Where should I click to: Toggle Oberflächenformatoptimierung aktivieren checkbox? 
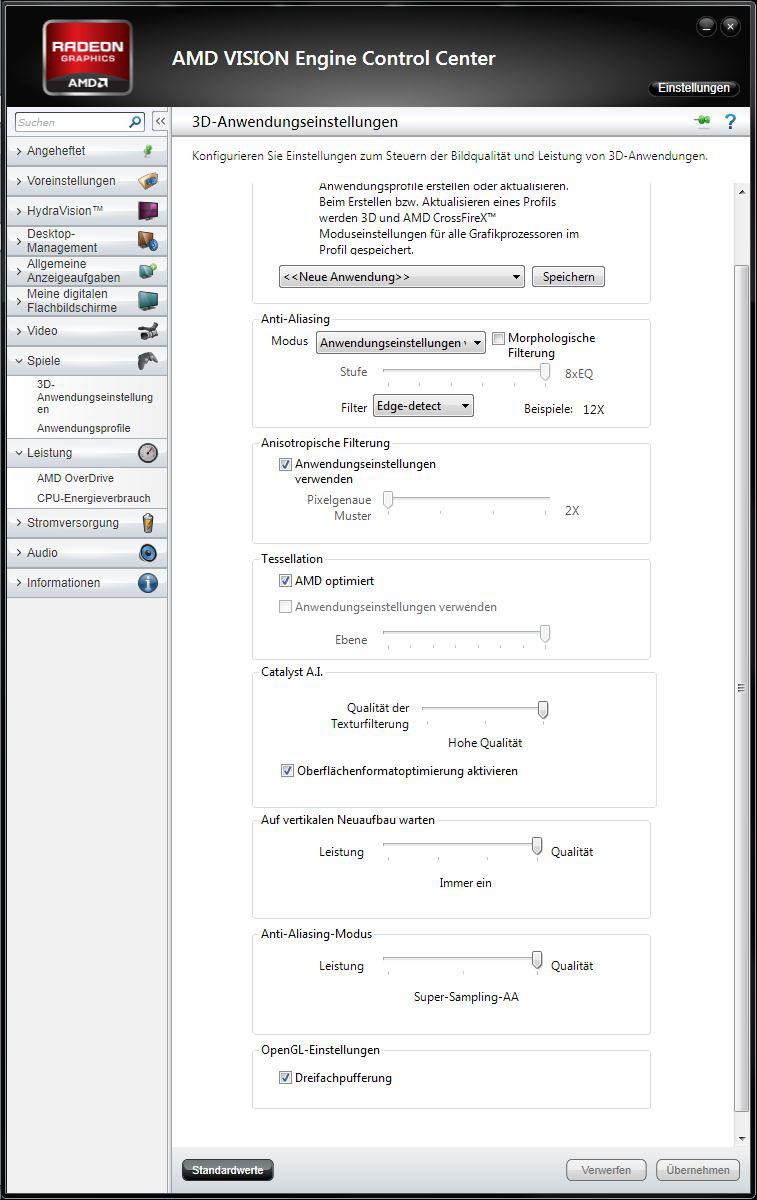[287, 771]
